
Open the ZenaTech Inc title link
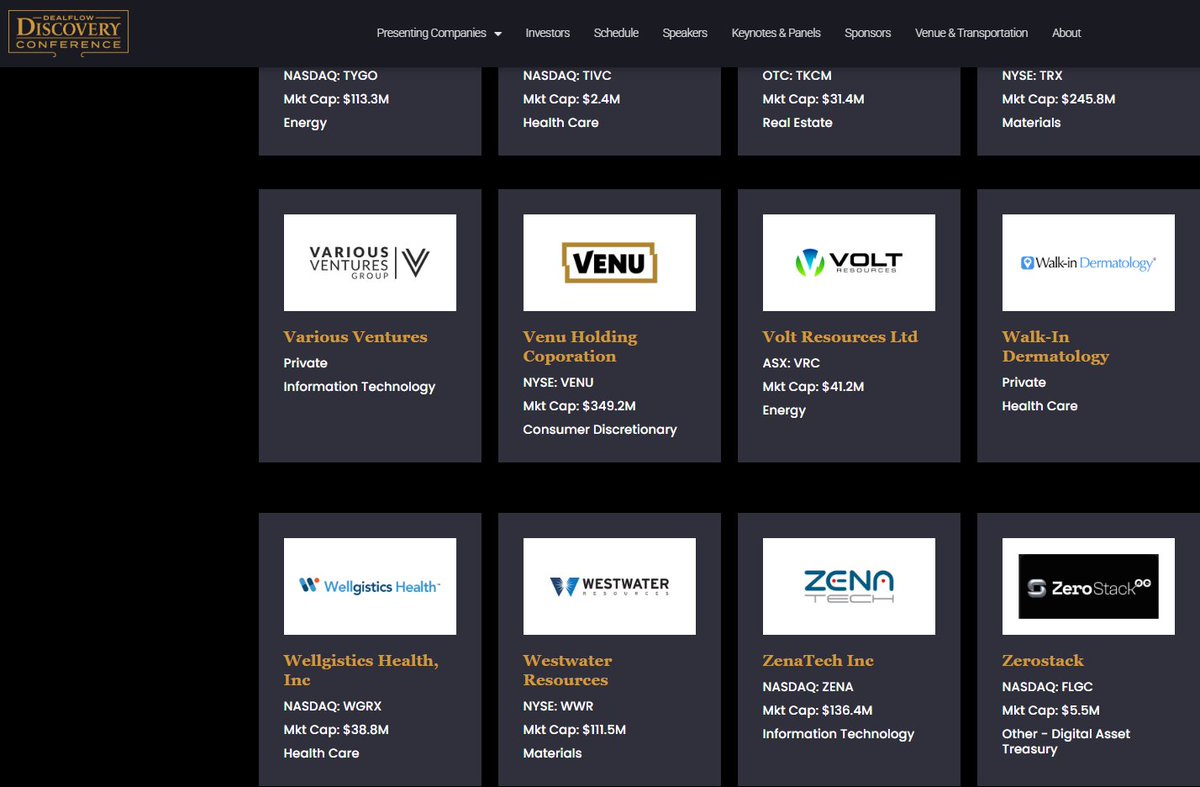(818, 661)
